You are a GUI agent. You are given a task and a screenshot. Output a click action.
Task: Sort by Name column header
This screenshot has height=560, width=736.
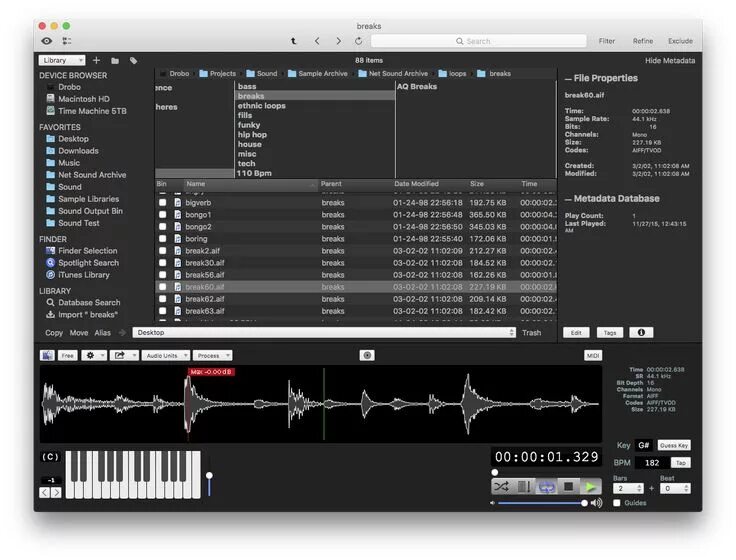click(250, 184)
